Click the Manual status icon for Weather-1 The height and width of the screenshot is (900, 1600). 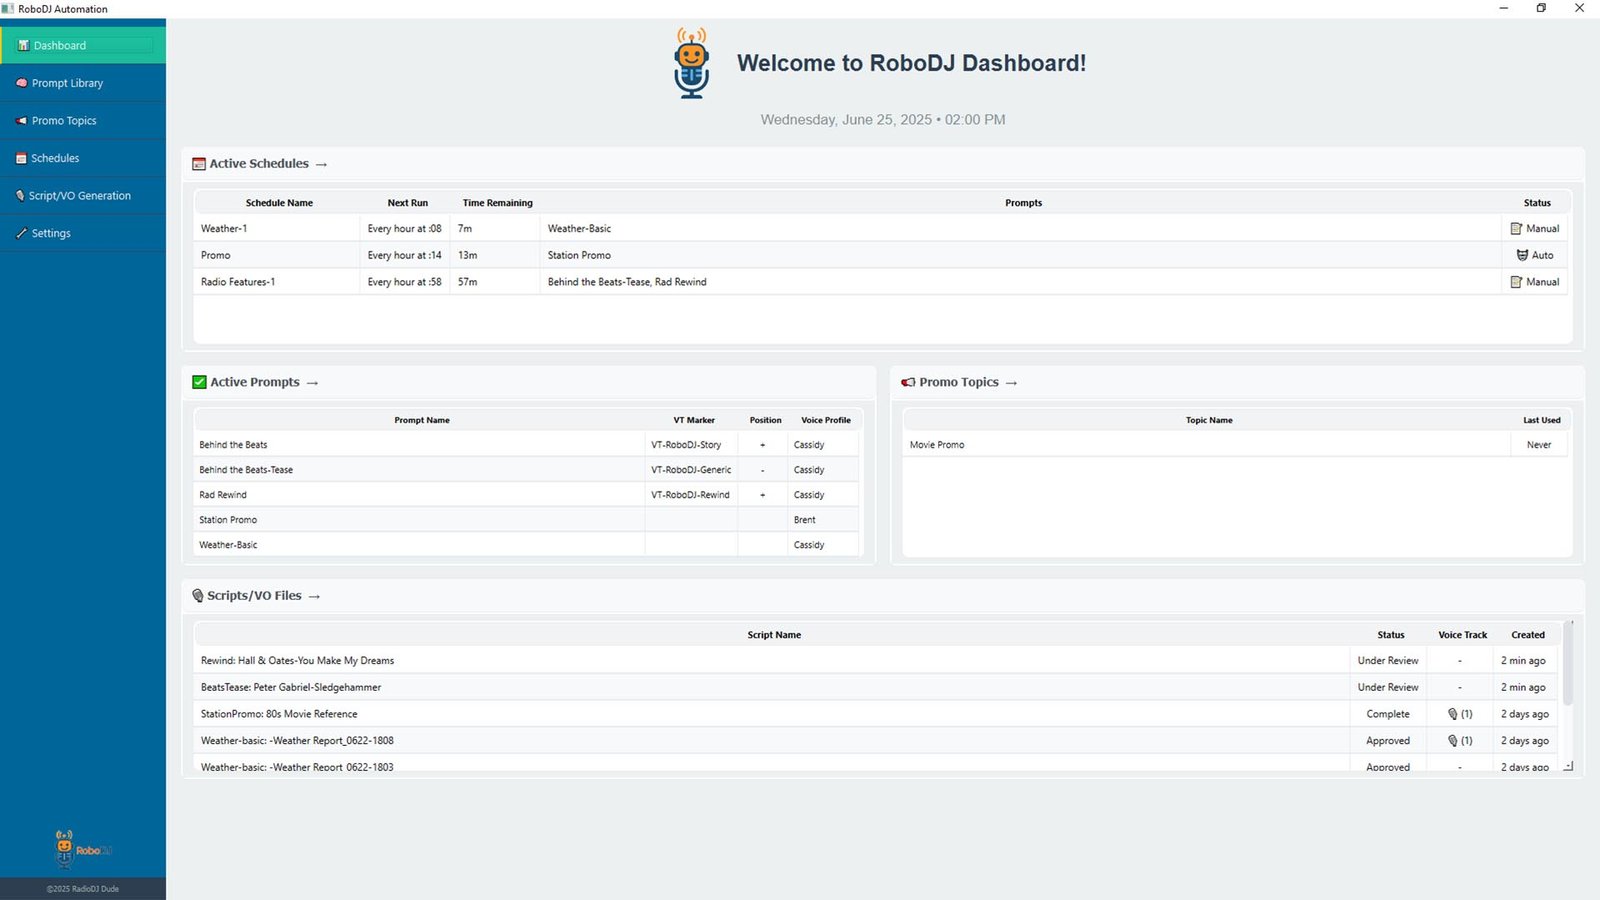pos(1516,228)
